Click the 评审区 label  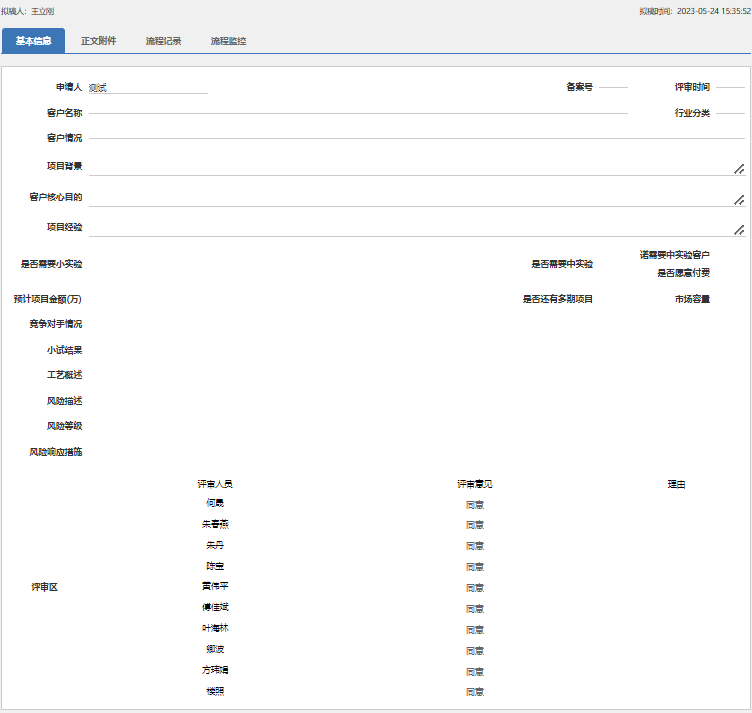(45, 587)
